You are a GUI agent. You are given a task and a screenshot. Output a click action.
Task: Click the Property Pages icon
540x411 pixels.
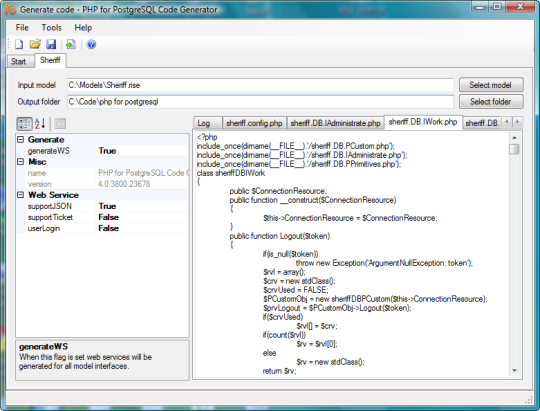point(60,124)
